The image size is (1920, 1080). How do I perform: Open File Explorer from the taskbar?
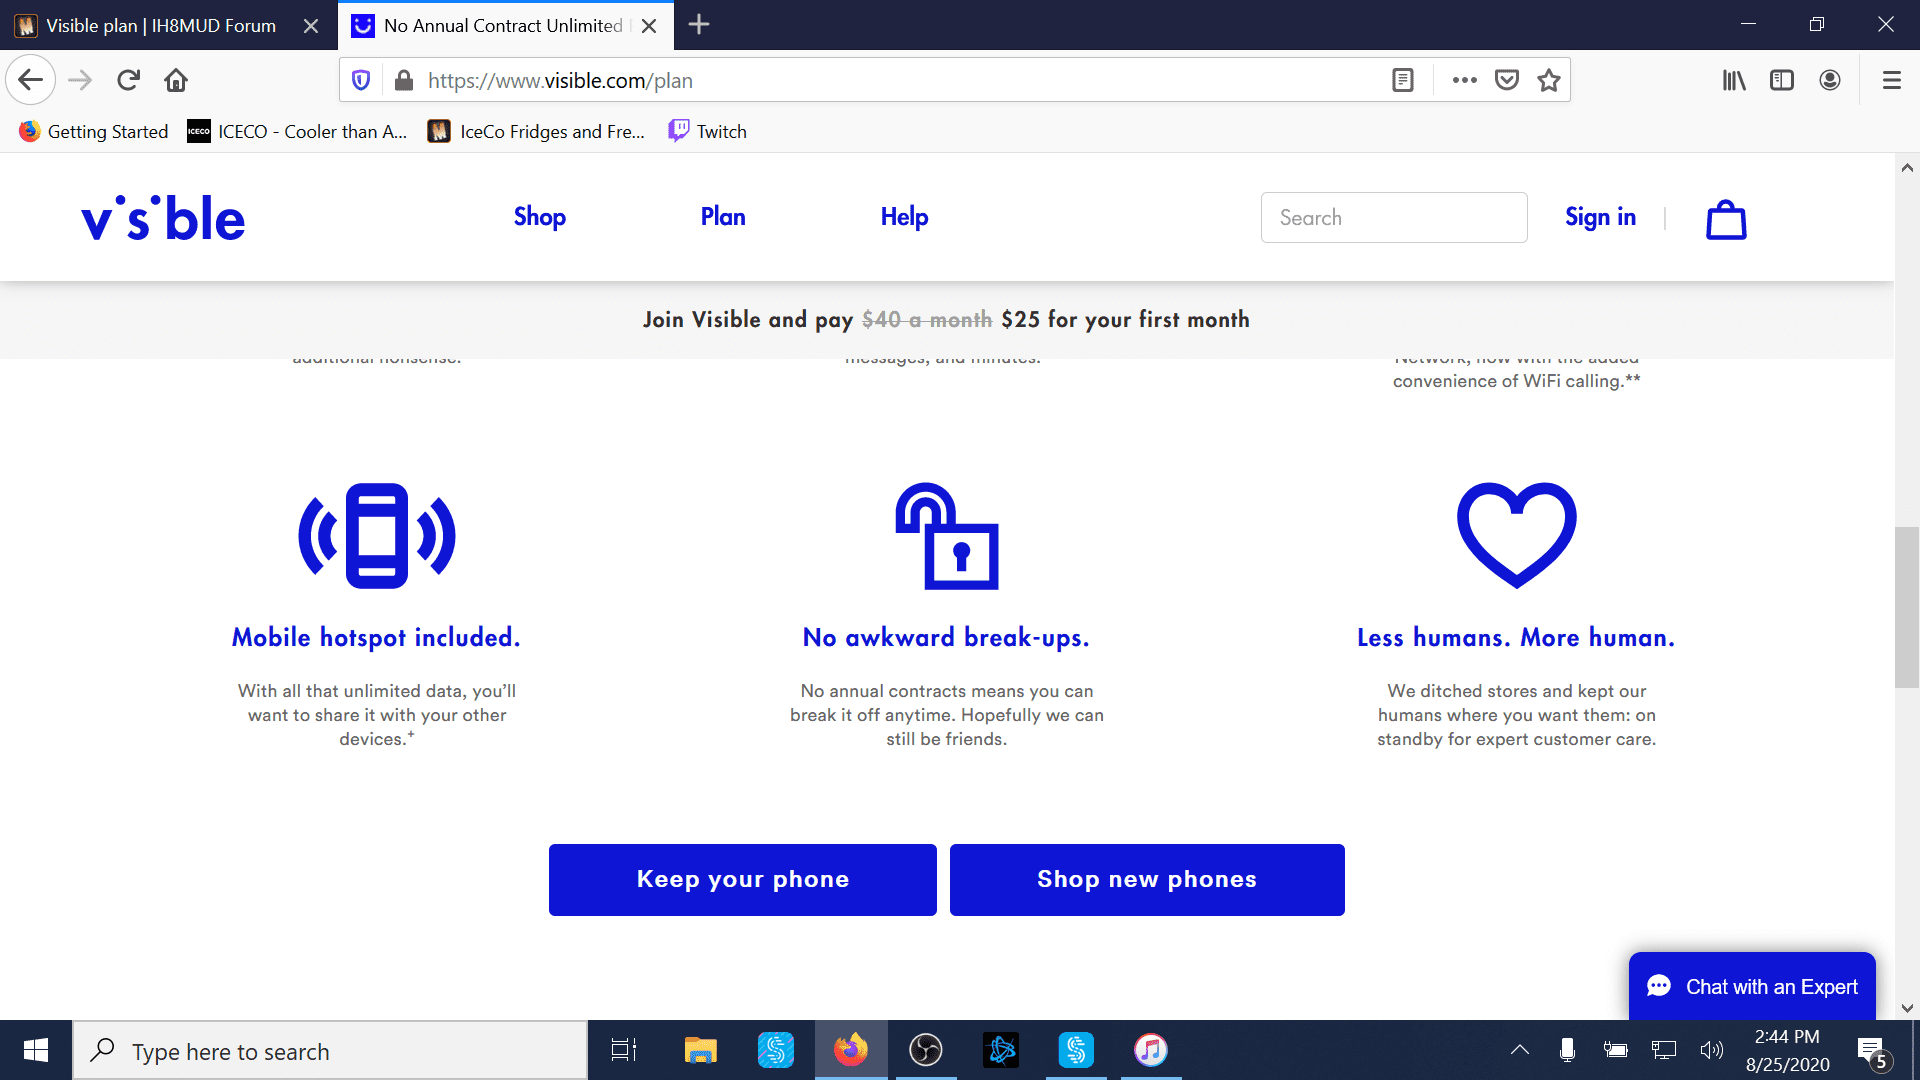[x=701, y=1050]
